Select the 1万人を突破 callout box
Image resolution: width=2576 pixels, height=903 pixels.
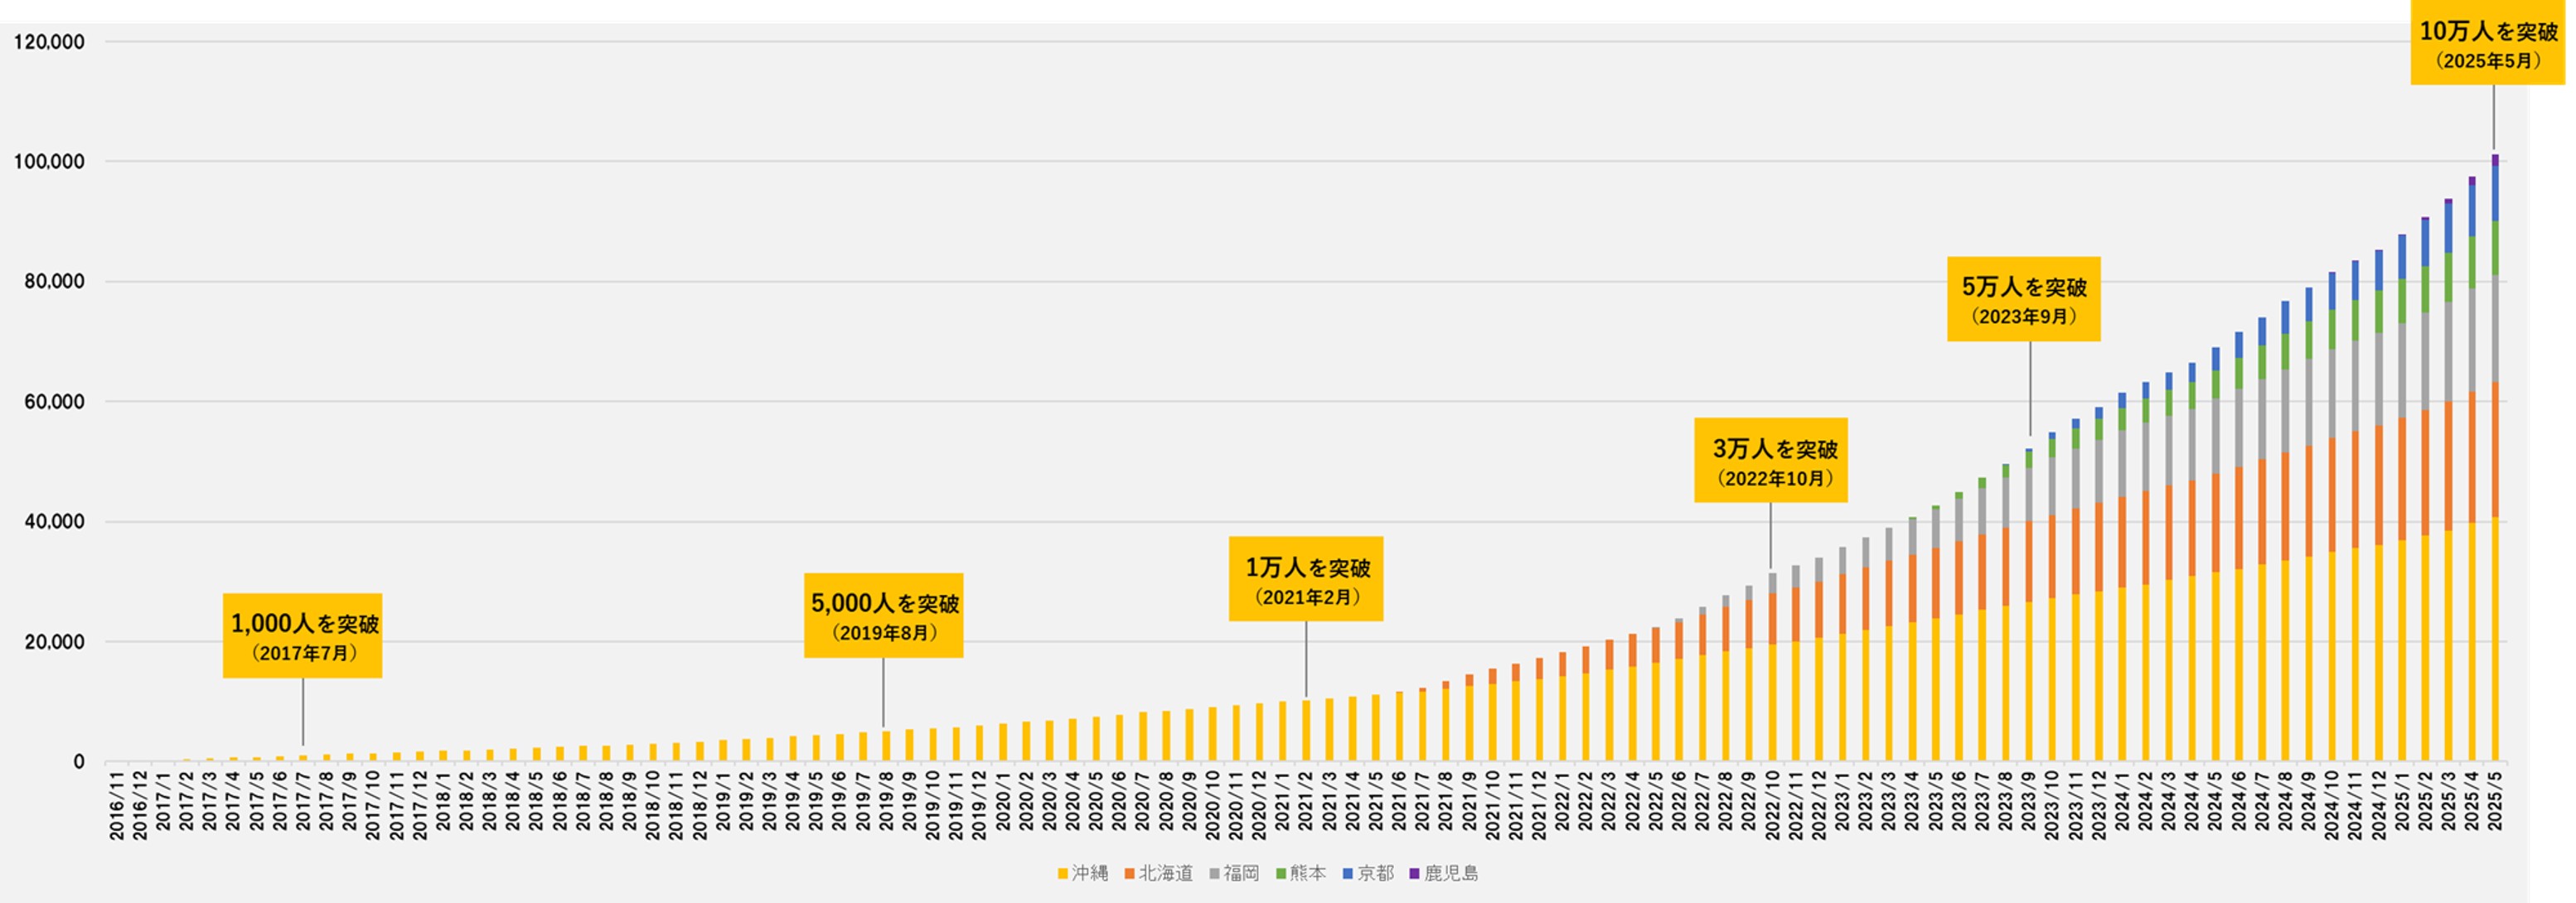[1305, 579]
